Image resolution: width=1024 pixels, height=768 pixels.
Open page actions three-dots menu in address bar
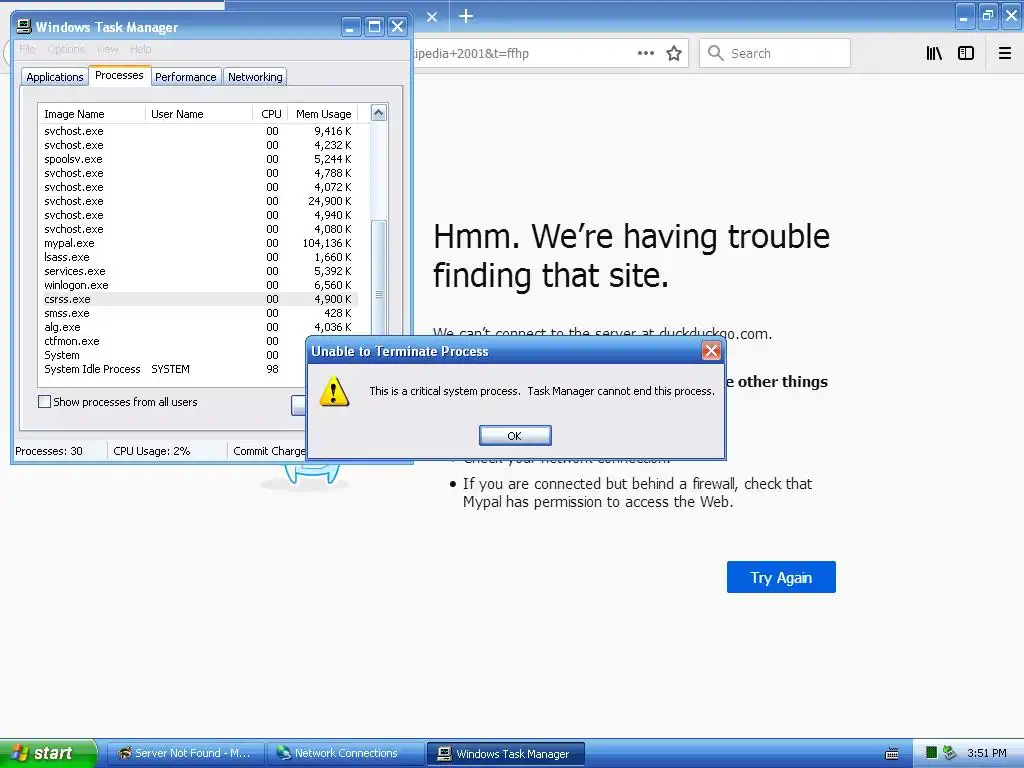pos(645,53)
